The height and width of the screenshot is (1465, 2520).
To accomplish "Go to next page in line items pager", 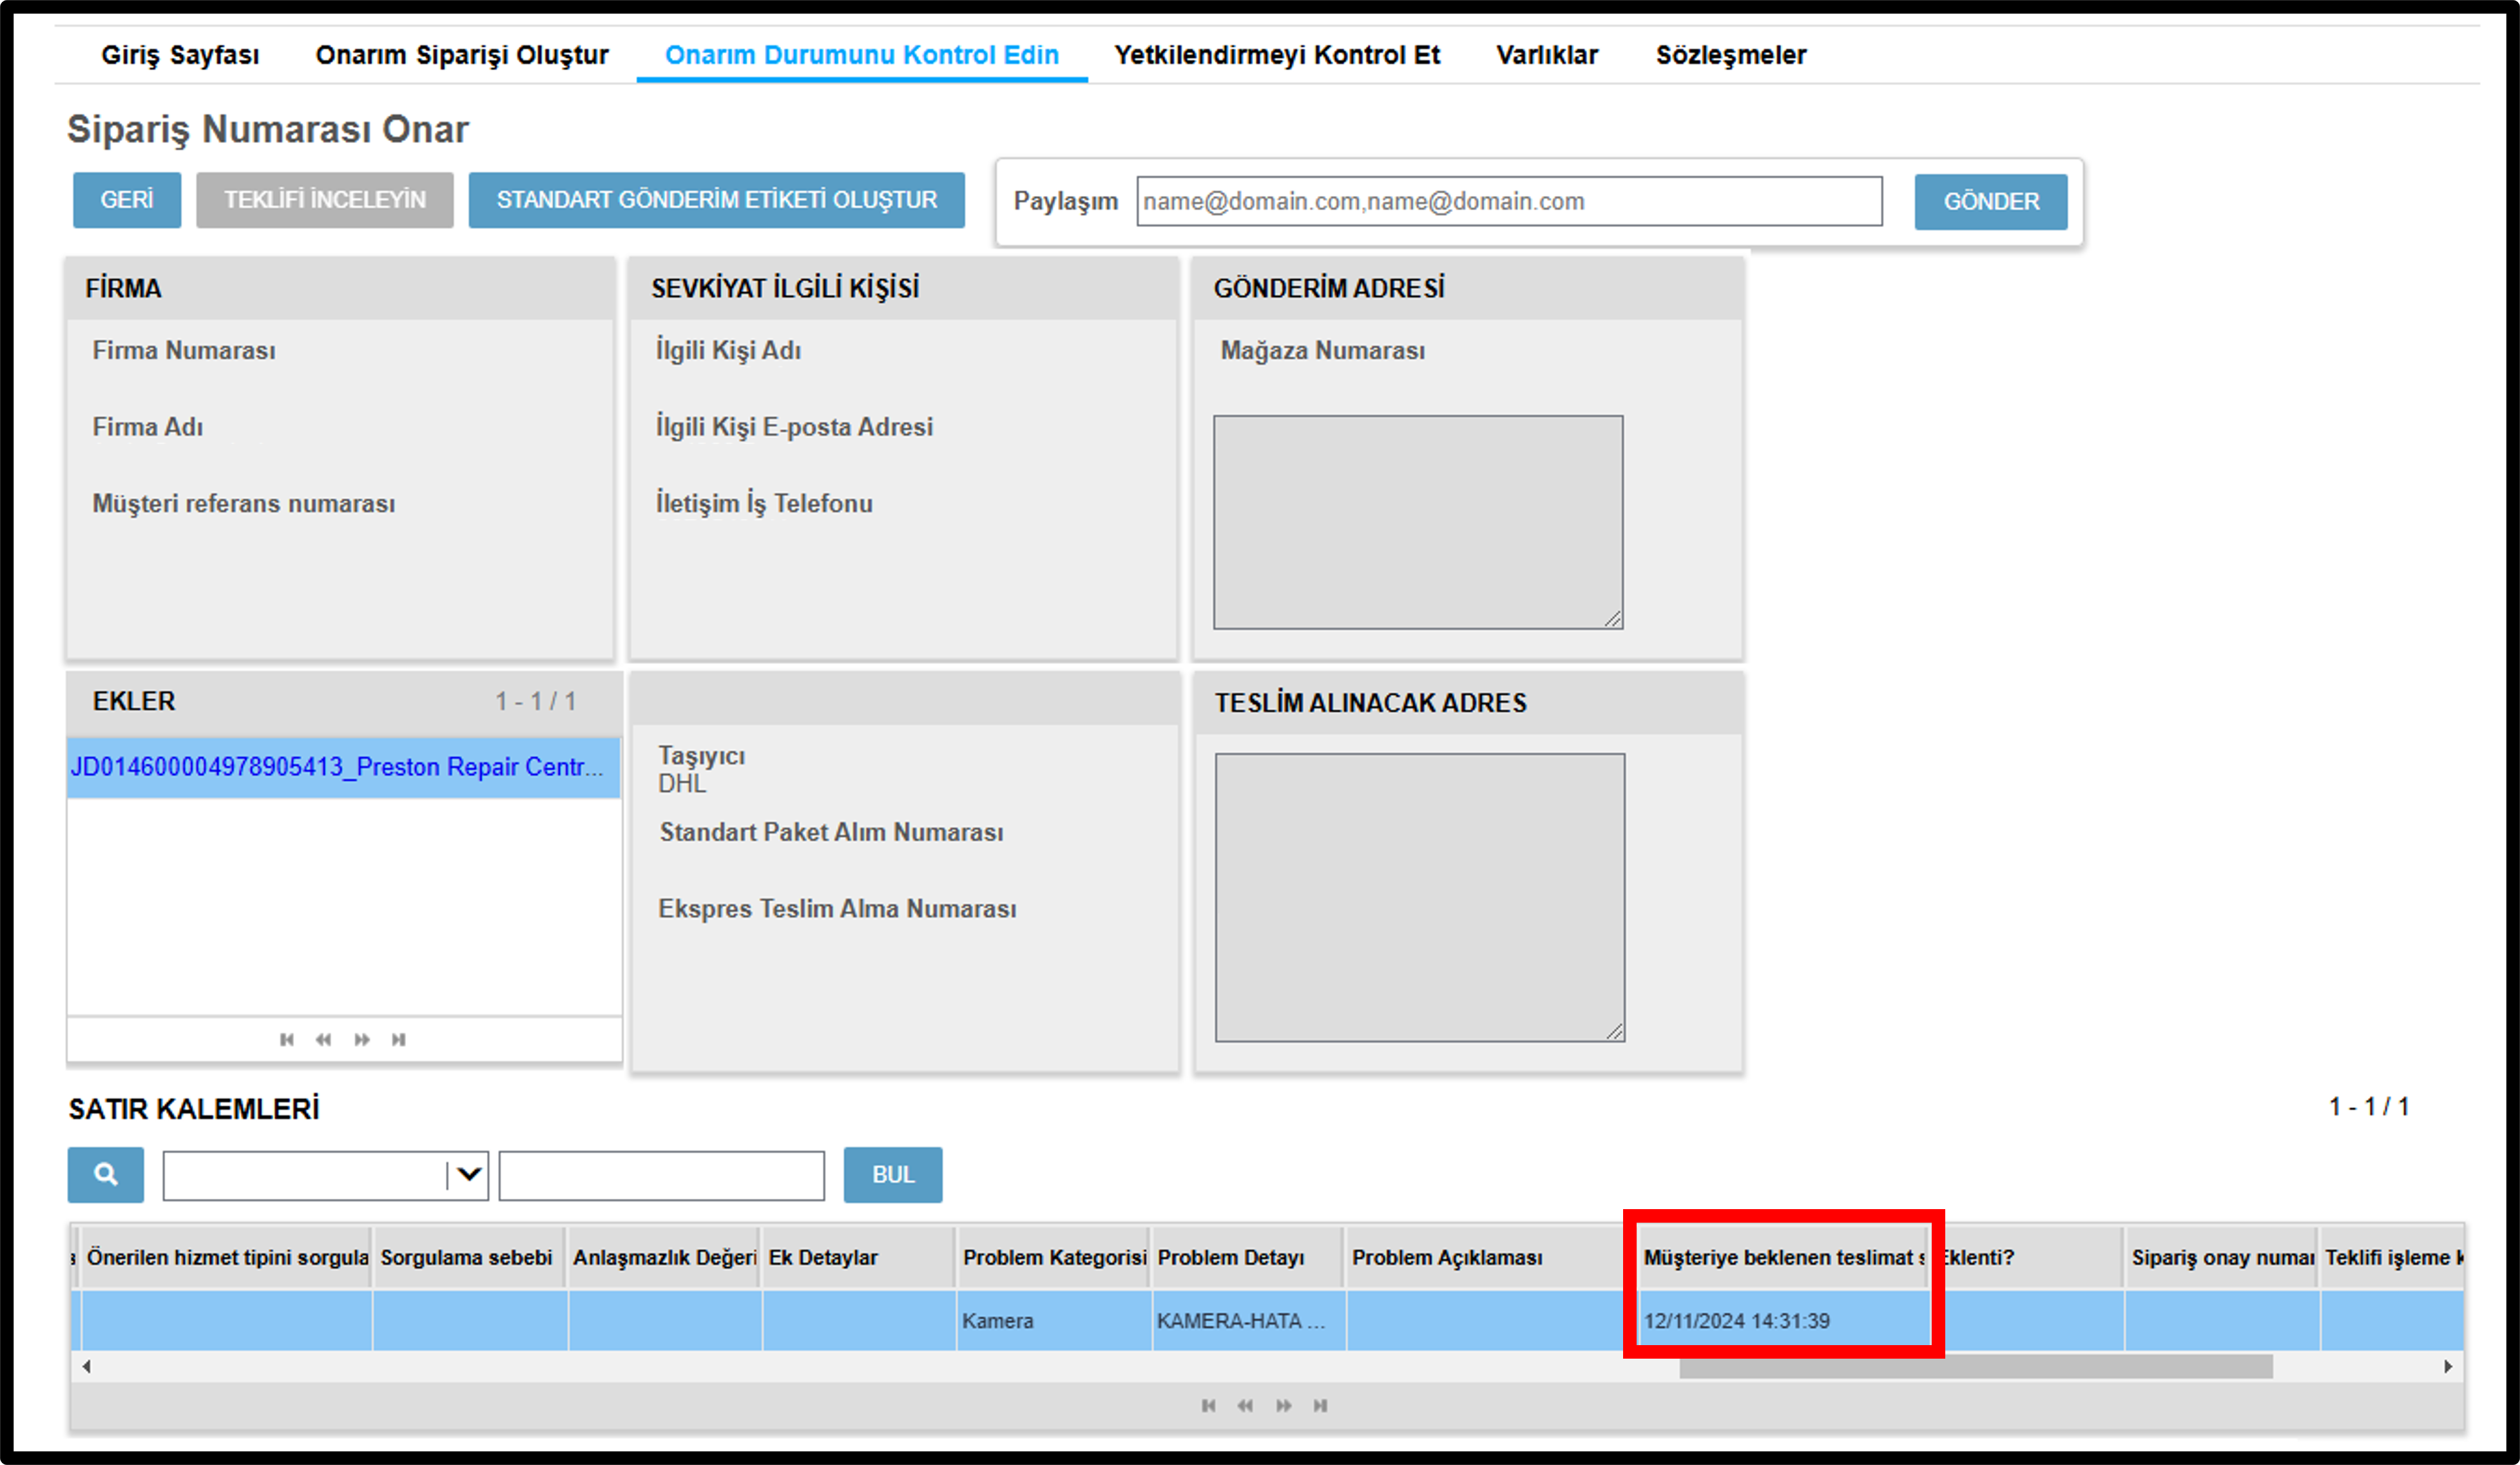I will 1284,1405.
